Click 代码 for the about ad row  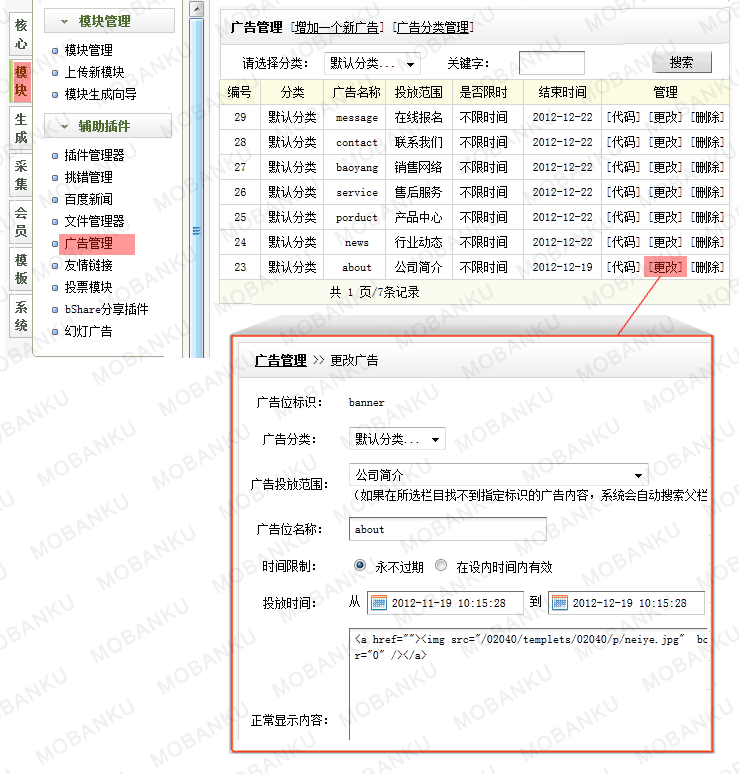click(623, 267)
